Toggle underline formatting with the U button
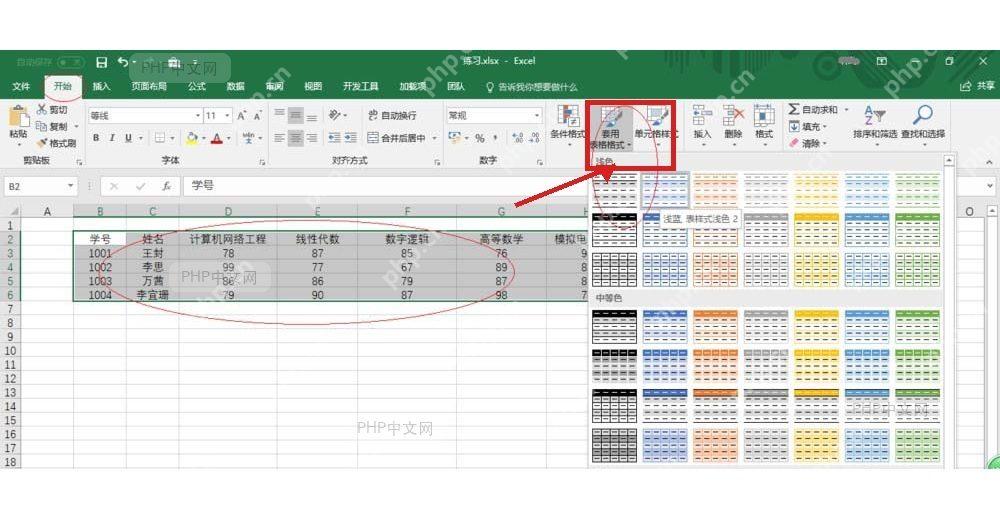 pos(128,137)
